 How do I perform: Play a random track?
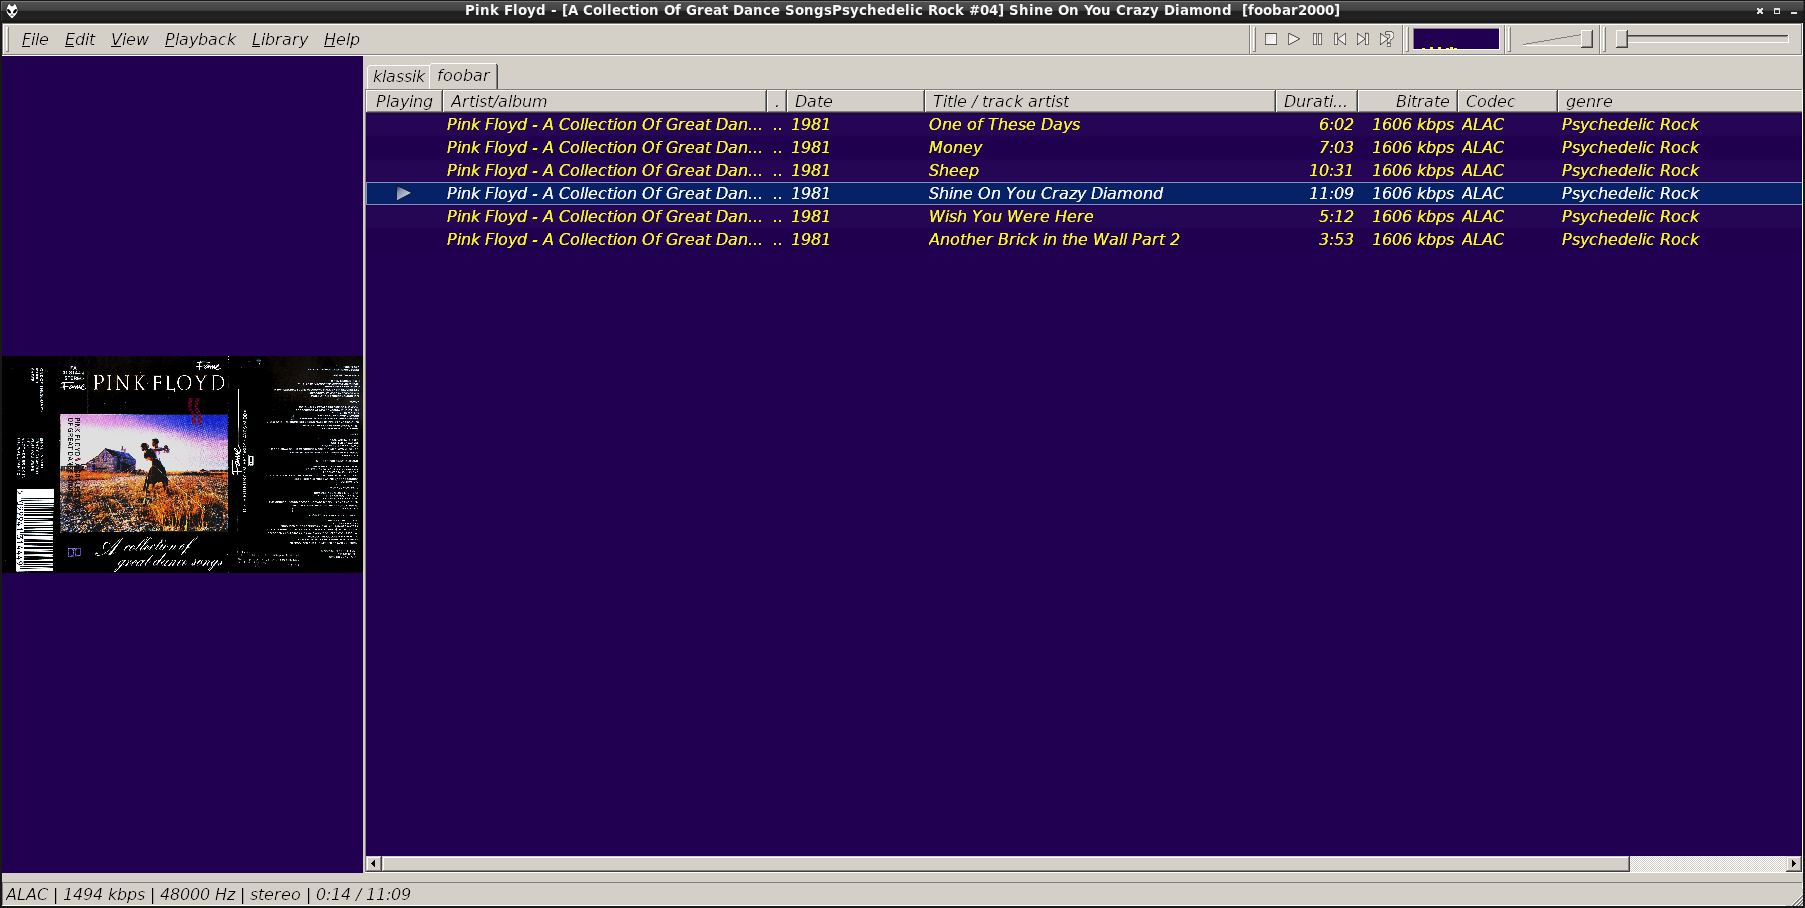1386,39
